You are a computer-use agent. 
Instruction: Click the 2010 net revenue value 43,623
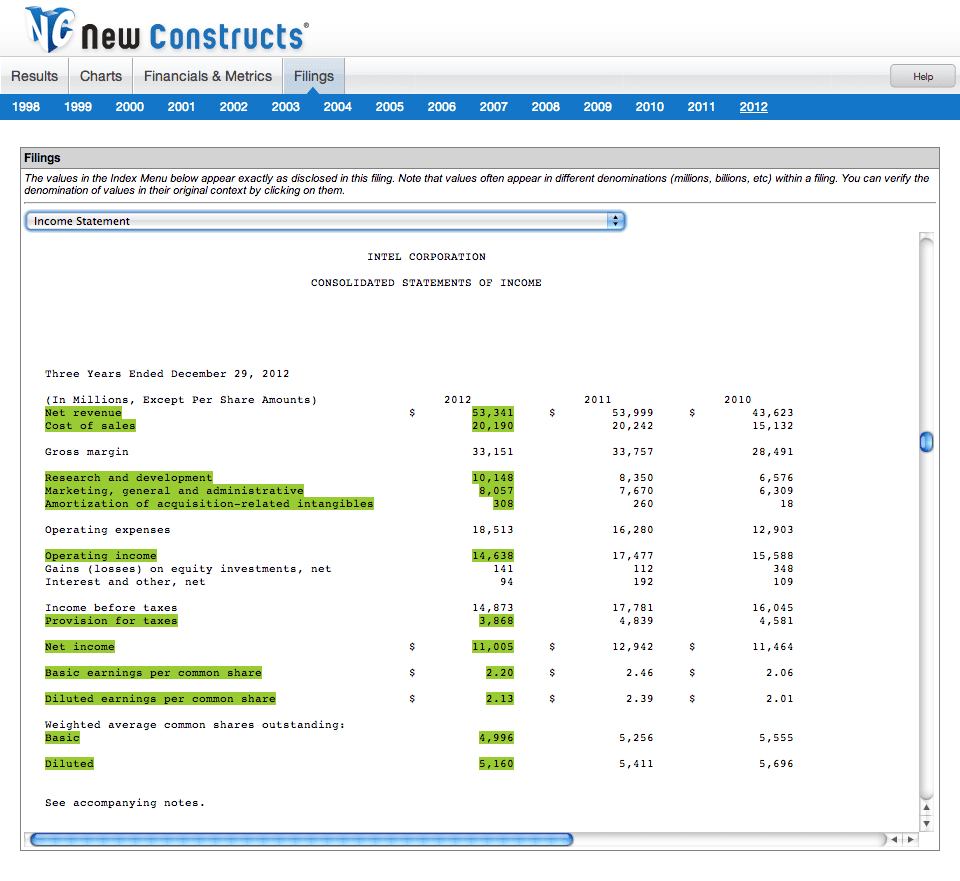point(773,413)
